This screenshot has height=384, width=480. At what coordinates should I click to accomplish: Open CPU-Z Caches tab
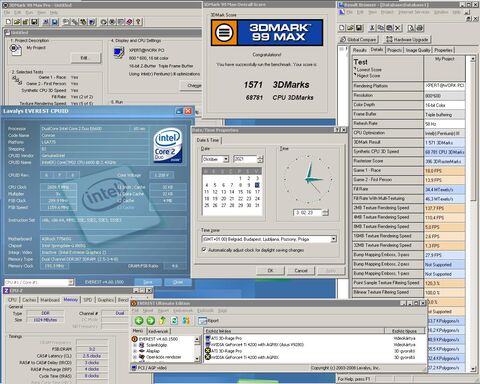(29, 300)
